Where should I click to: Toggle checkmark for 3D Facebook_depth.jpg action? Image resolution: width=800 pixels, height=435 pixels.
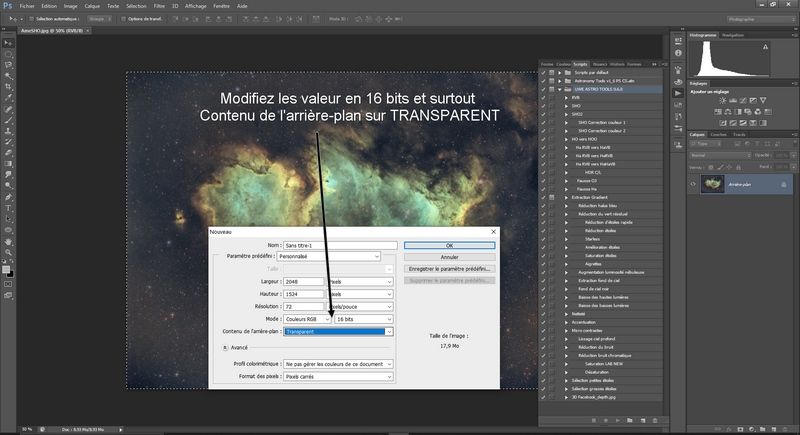pyautogui.click(x=543, y=397)
